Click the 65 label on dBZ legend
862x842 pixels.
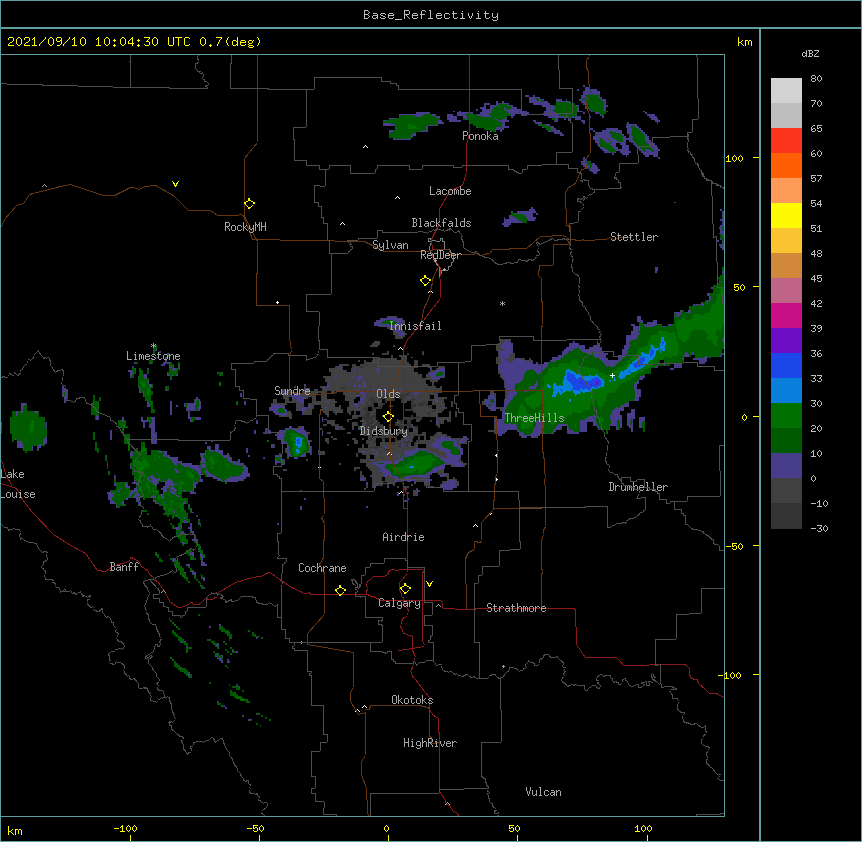(x=816, y=129)
